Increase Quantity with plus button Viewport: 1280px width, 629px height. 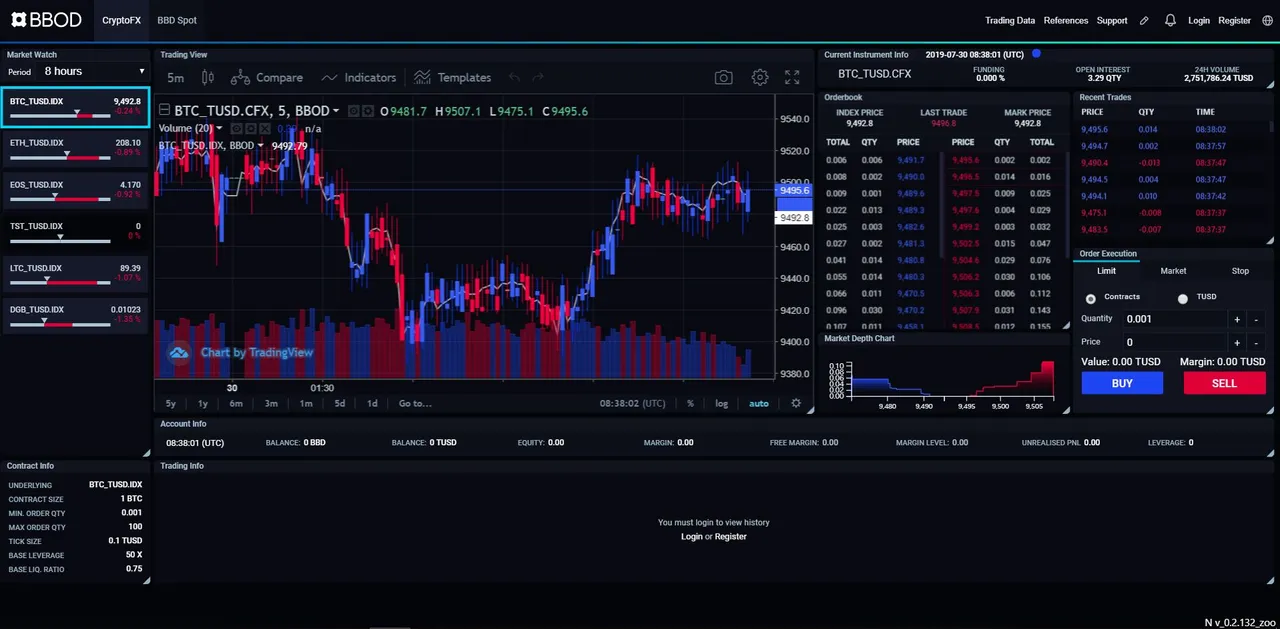[x=1237, y=319]
